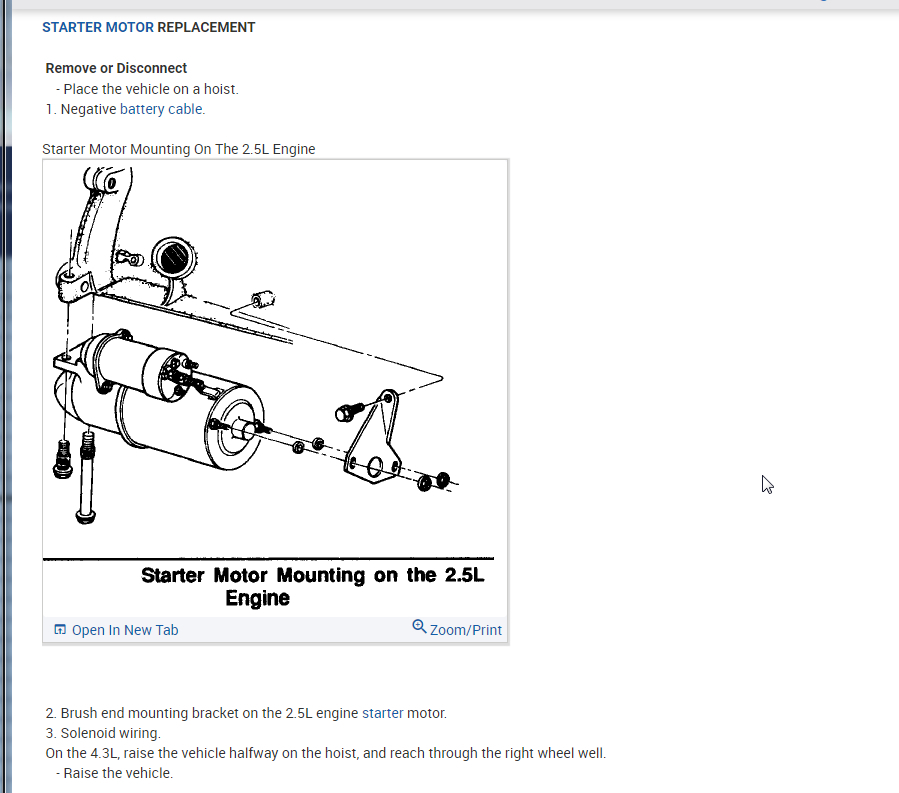Follow the STARTER MOTOR heading link
The image size is (899, 793).
tap(98, 28)
